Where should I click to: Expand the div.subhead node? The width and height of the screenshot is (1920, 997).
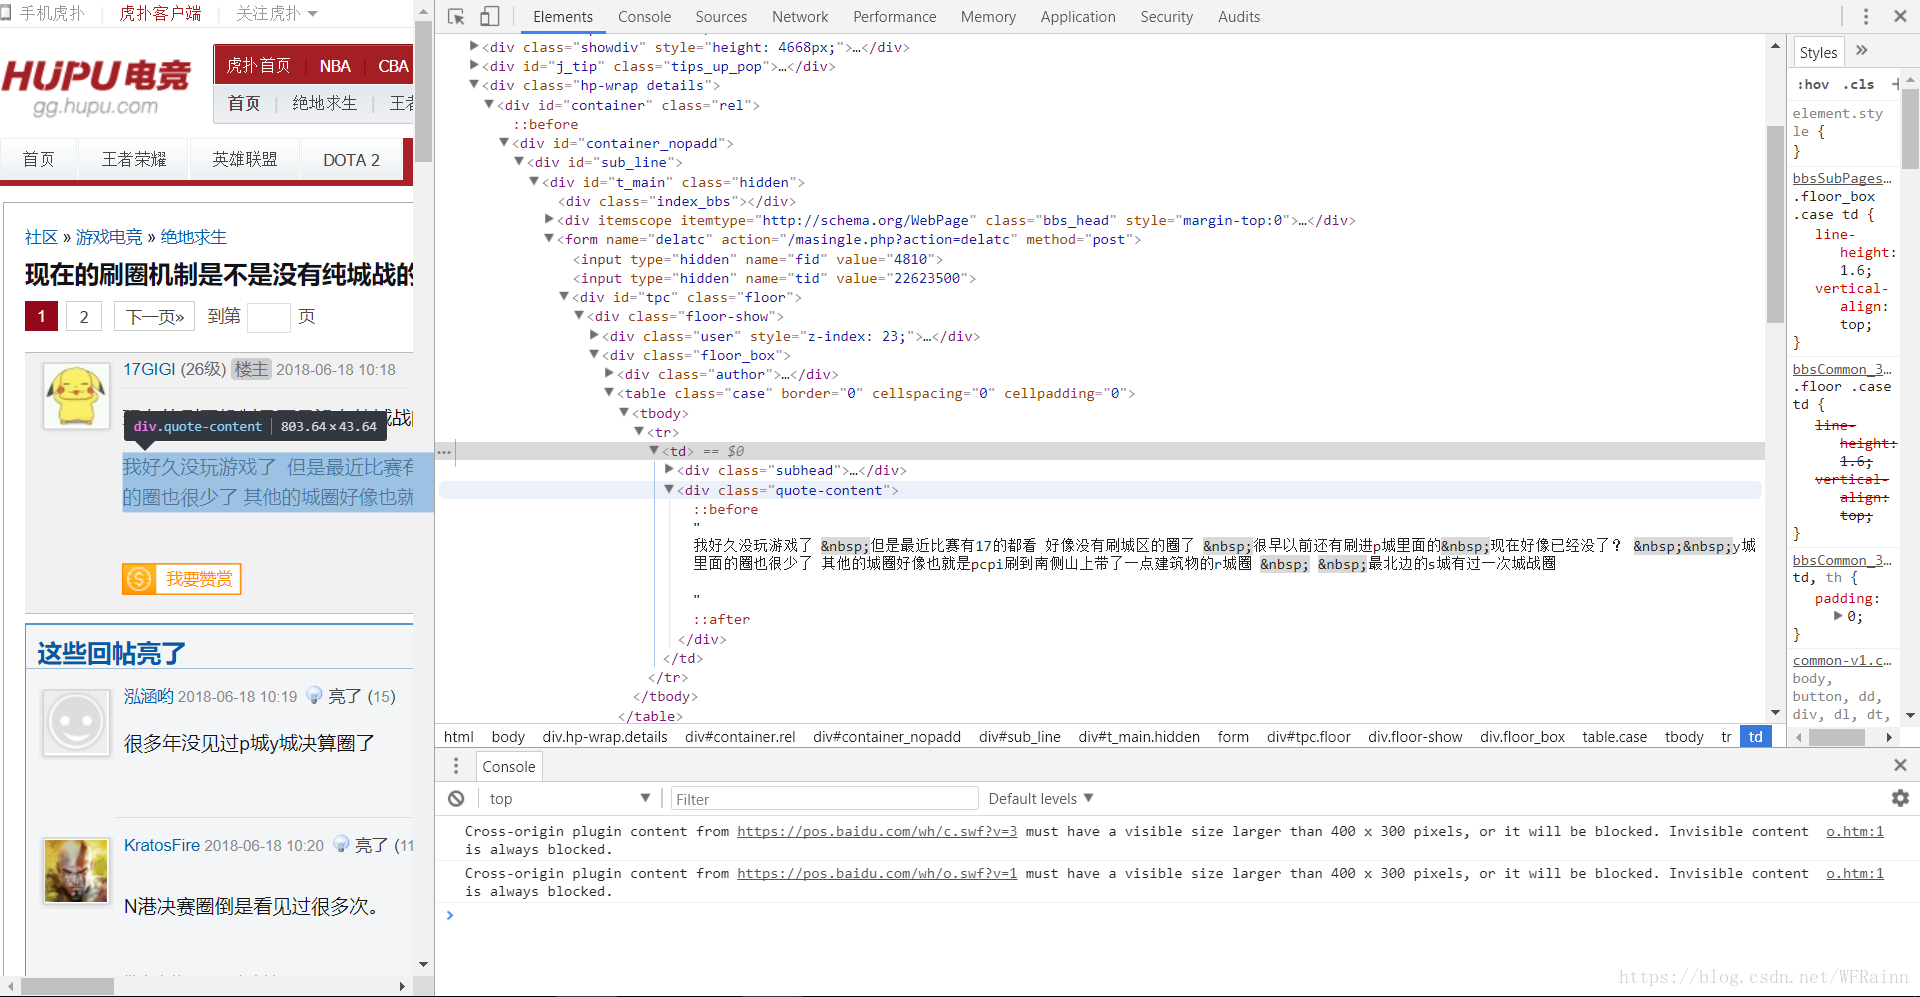point(669,469)
